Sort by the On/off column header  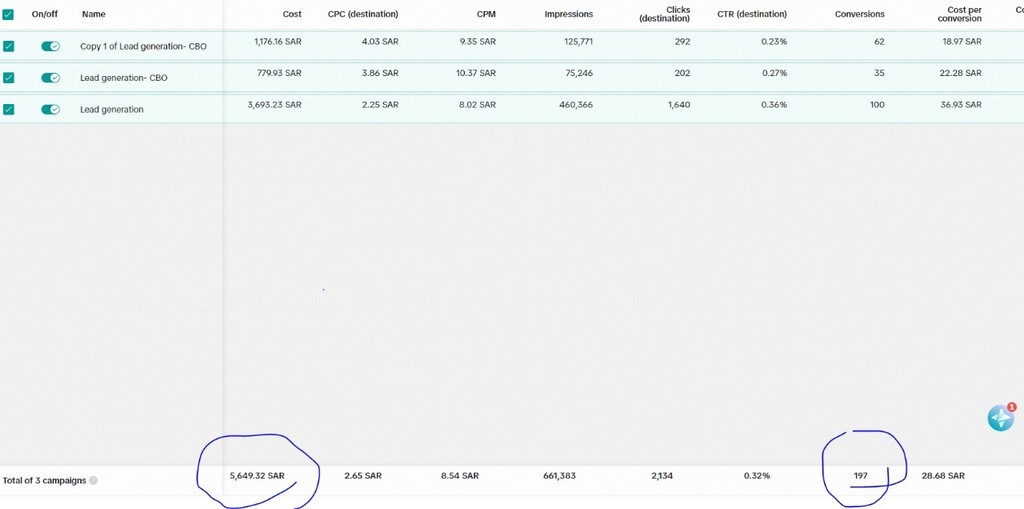point(44,14)
